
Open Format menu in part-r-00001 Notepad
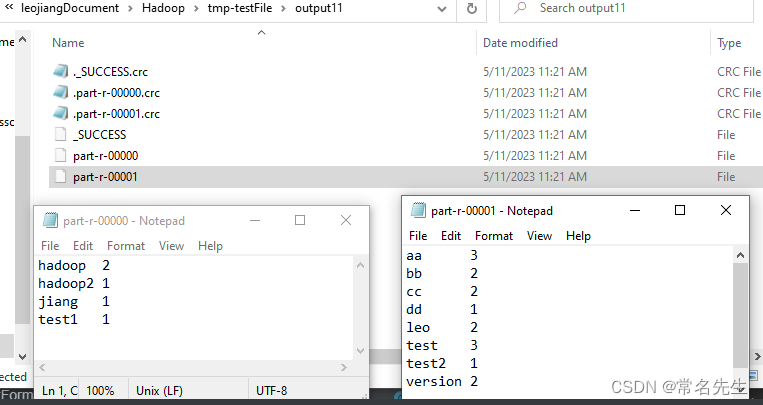tap(494, 236)
